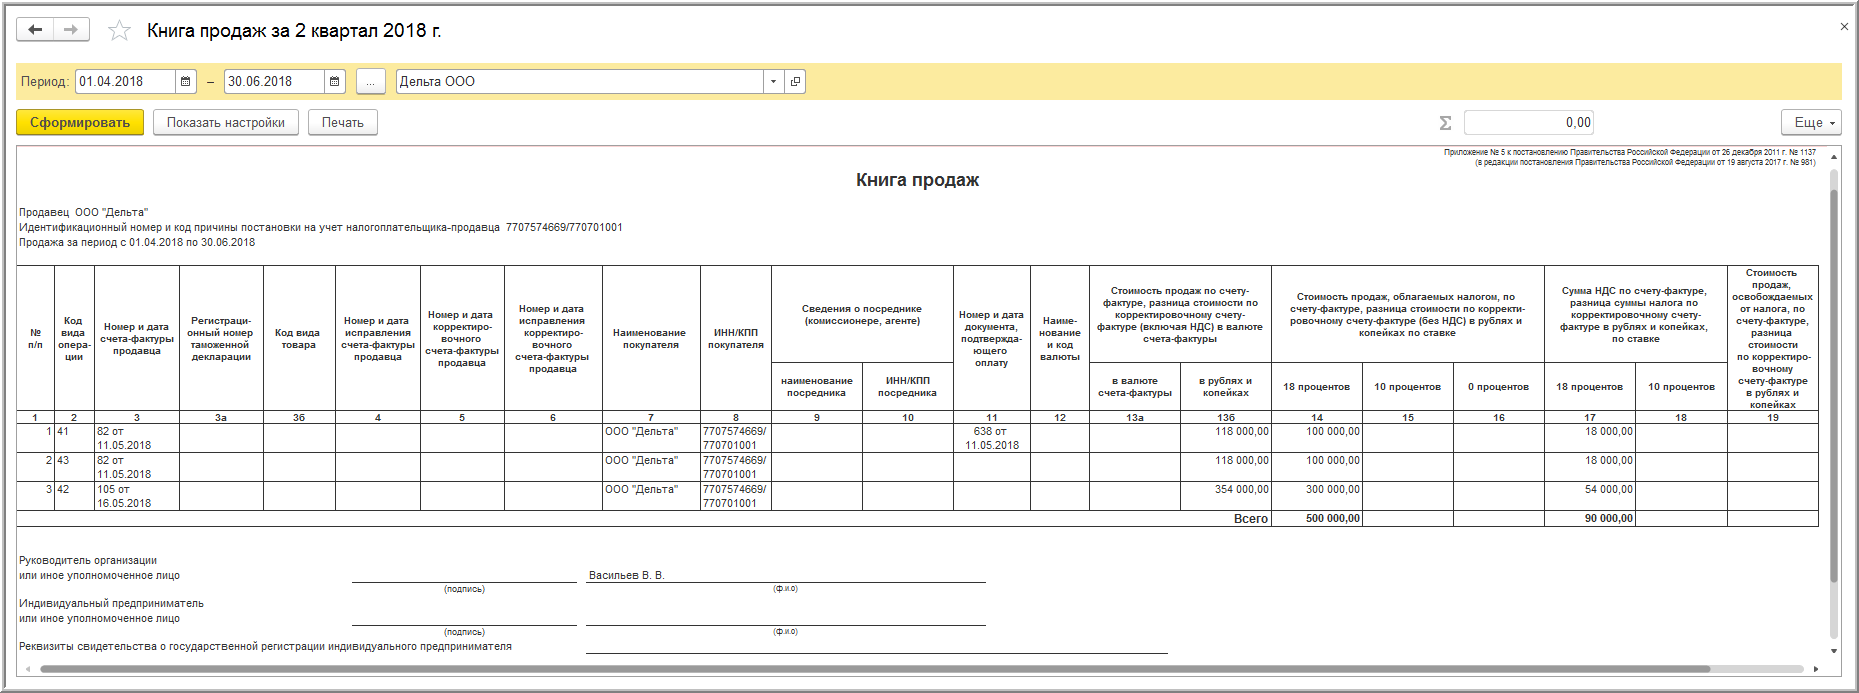Select the cell with amount 354 000,00
The height and width of the screenshot is (693, 1859).
(1226, 496)
